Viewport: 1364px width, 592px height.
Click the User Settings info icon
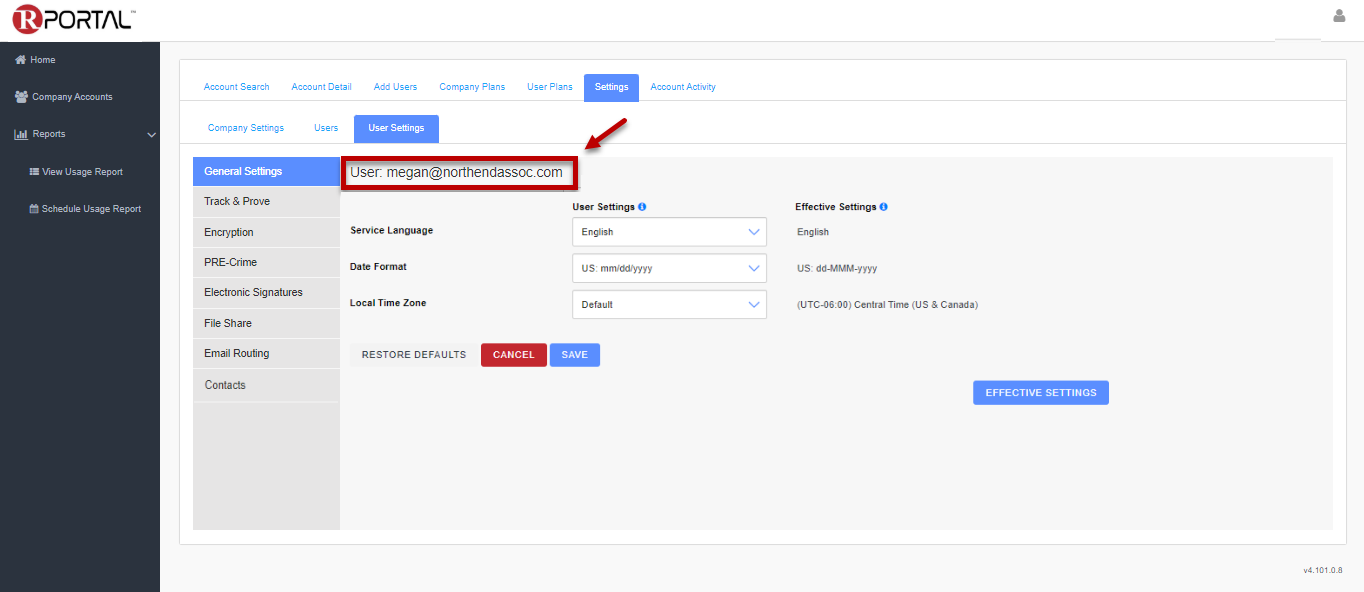pyautogui.click(x=642, y=207)
